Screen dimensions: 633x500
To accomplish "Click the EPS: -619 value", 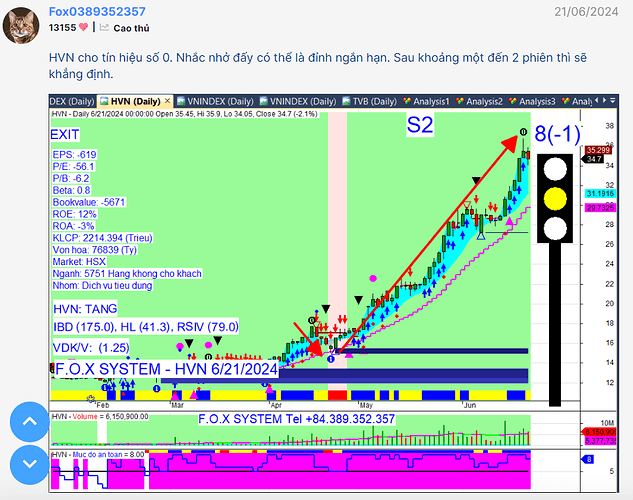I will pyautogui.click(x=74, y=155).
